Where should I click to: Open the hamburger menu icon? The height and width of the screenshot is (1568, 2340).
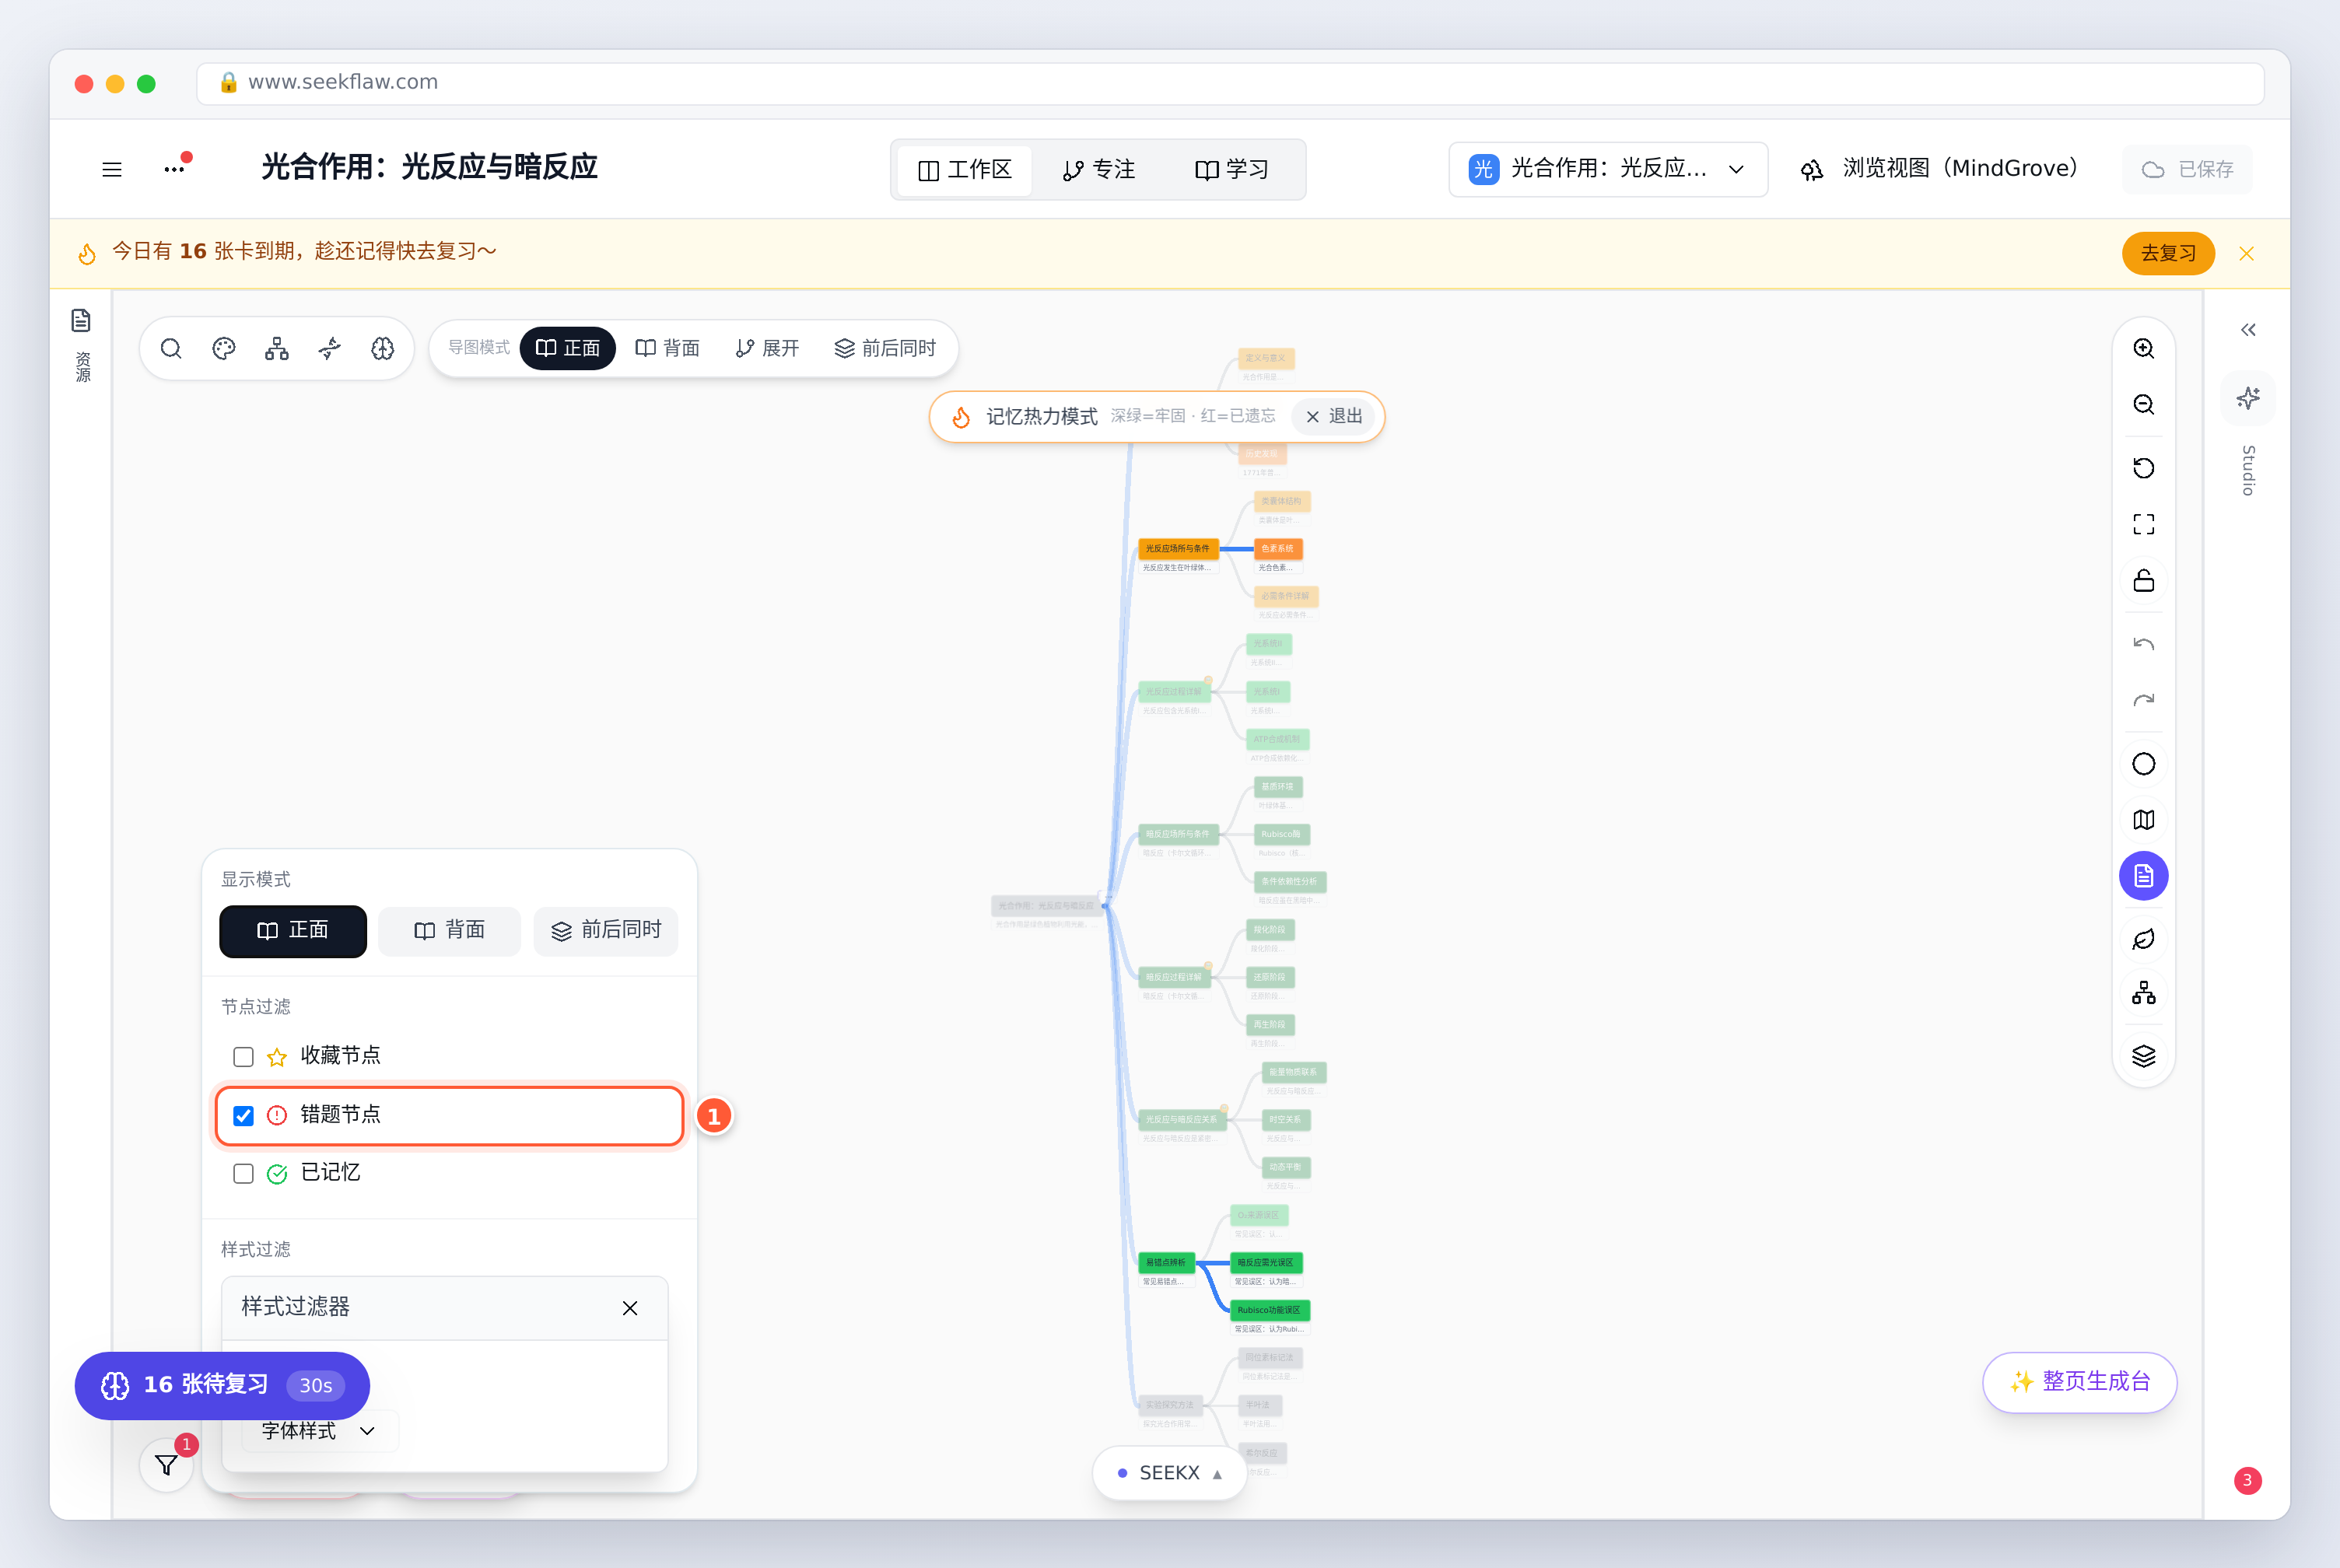tap(112, 169)
